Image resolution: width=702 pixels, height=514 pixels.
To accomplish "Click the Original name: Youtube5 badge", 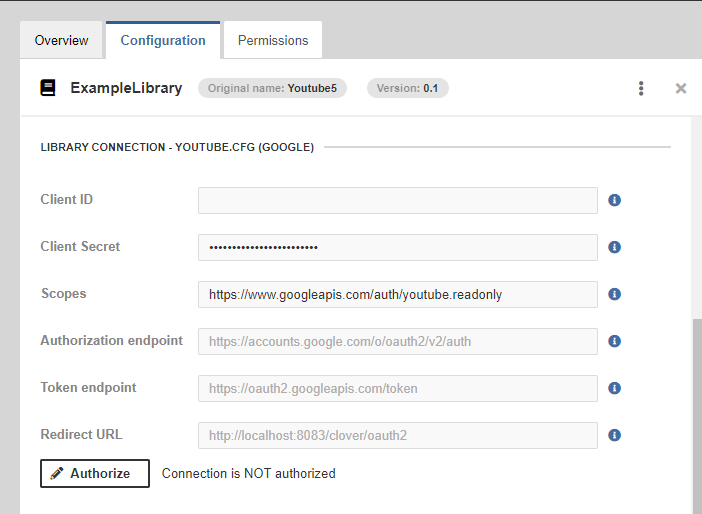I will click(x=272, y=88).
